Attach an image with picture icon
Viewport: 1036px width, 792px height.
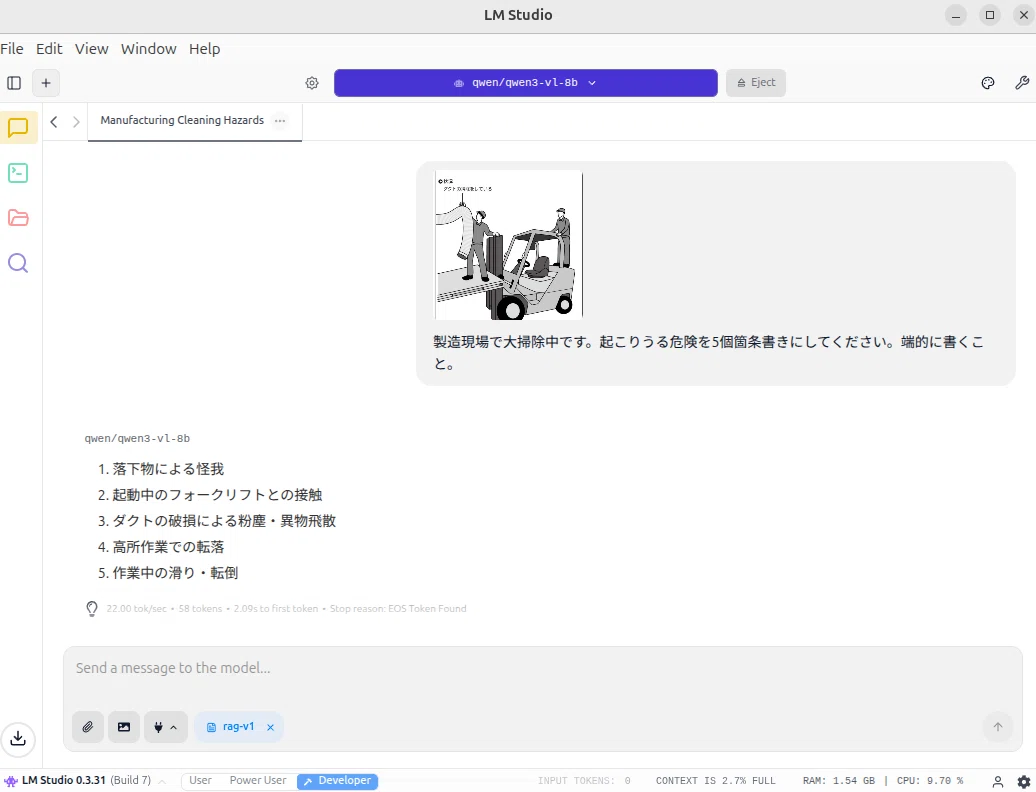(124, 727)
